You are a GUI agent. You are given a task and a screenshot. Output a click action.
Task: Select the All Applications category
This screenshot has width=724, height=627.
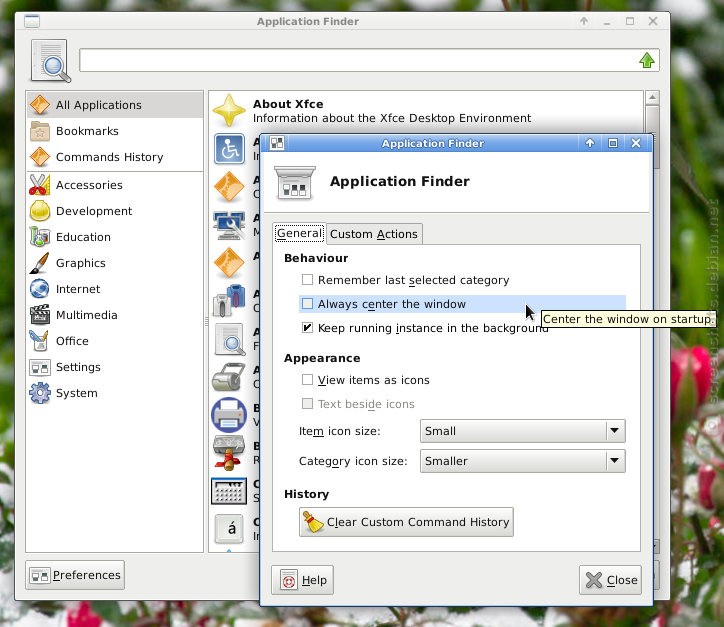(115, 105)
